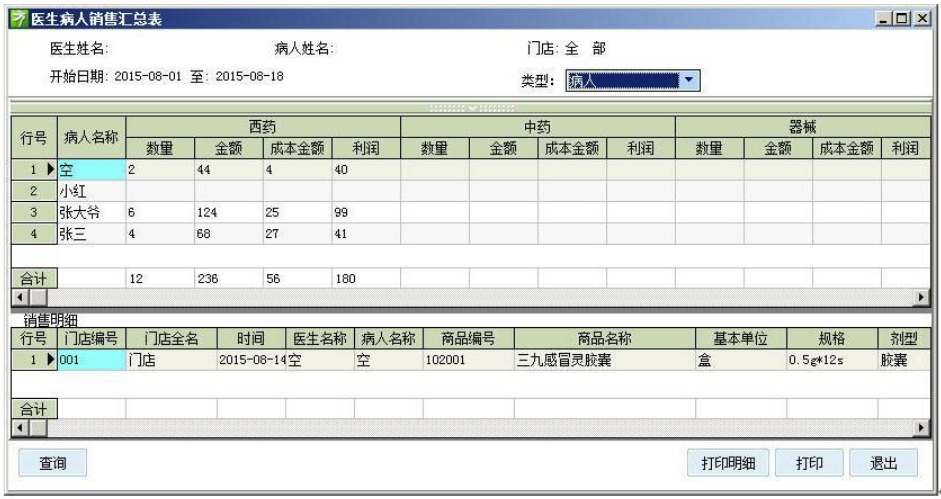Click detail table scroll right arrow
The image size is (941, 499).
922,428
